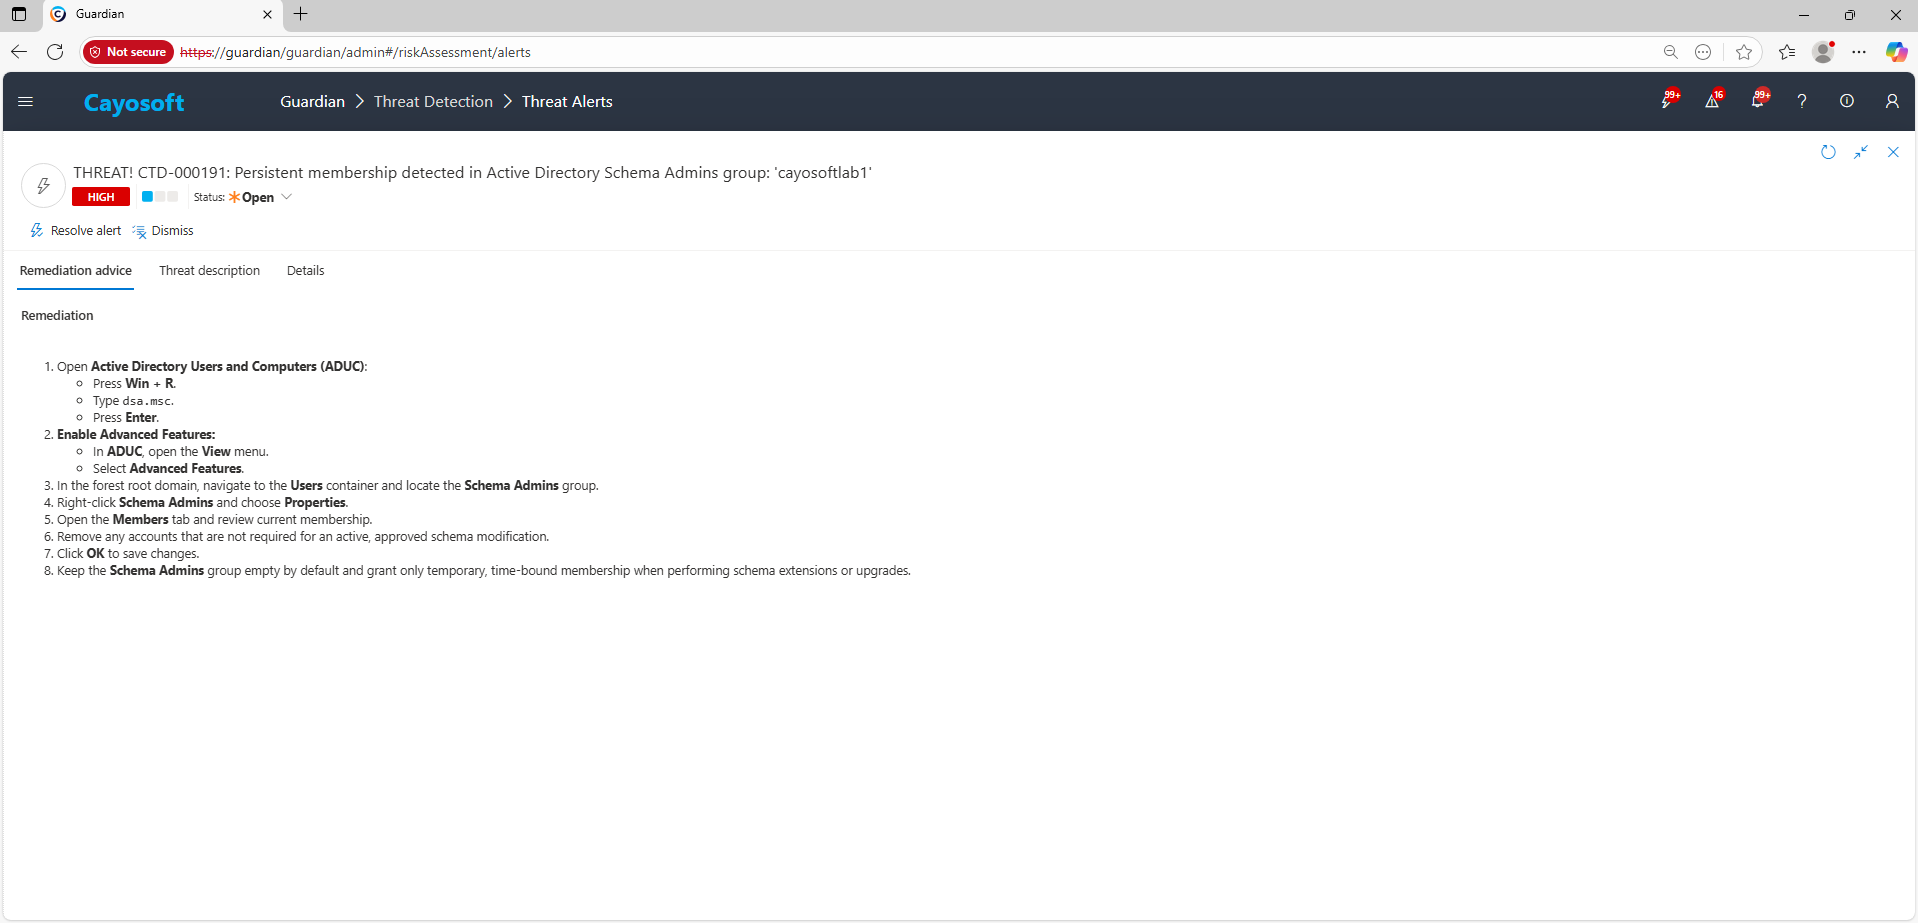
Task: Close the threat alert panel
Action: click(x=1893, y=152)
